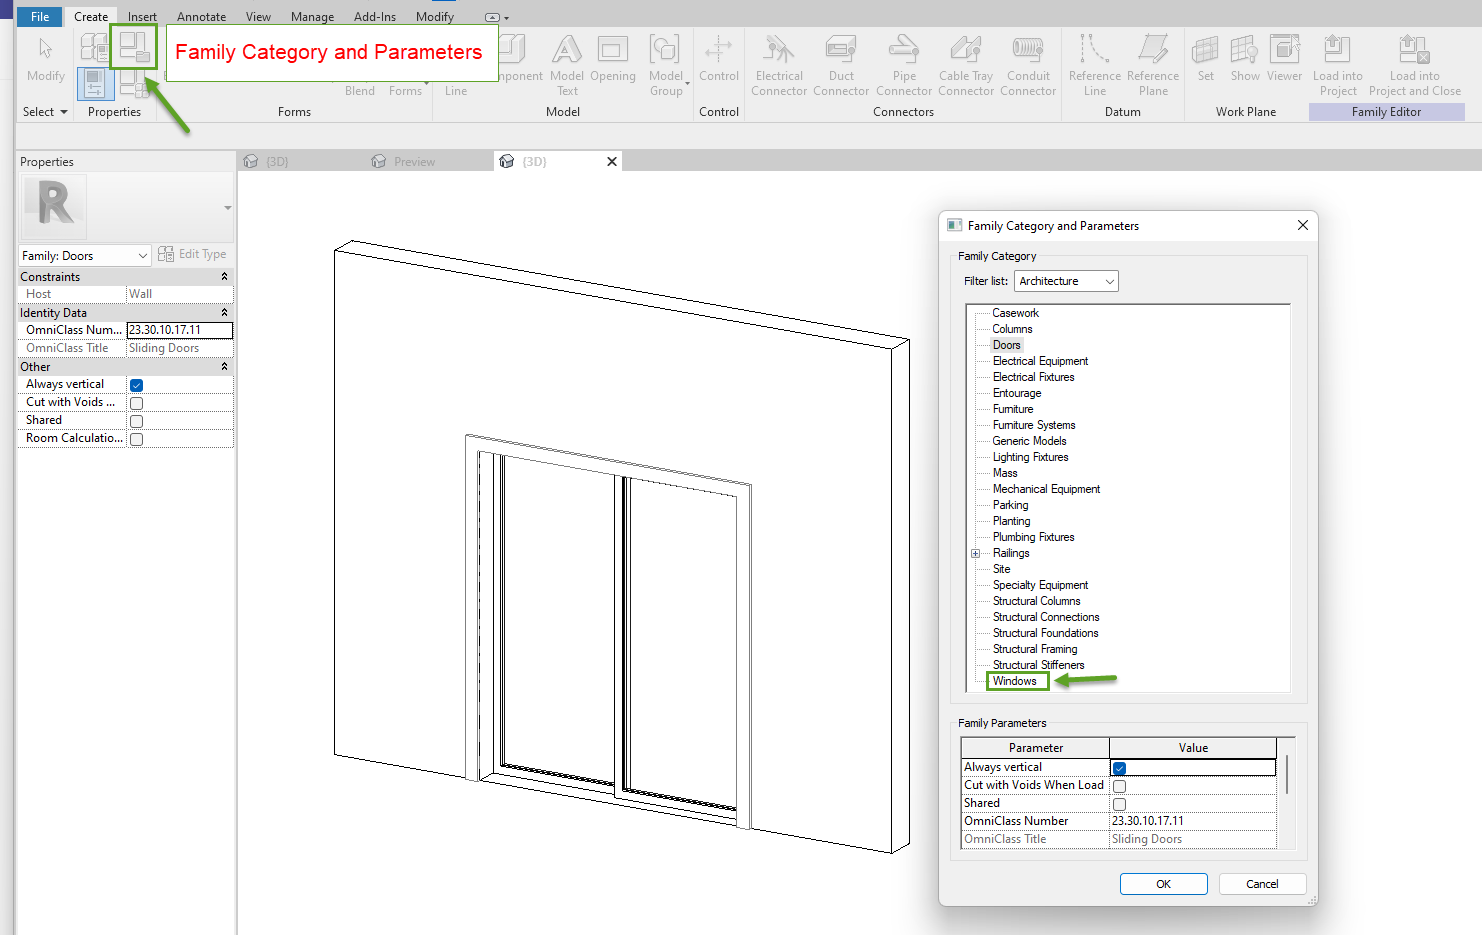This screenshot has width=1482, height=935.
Task: Switch to the Manage ribbon tab
Action: 312,17
